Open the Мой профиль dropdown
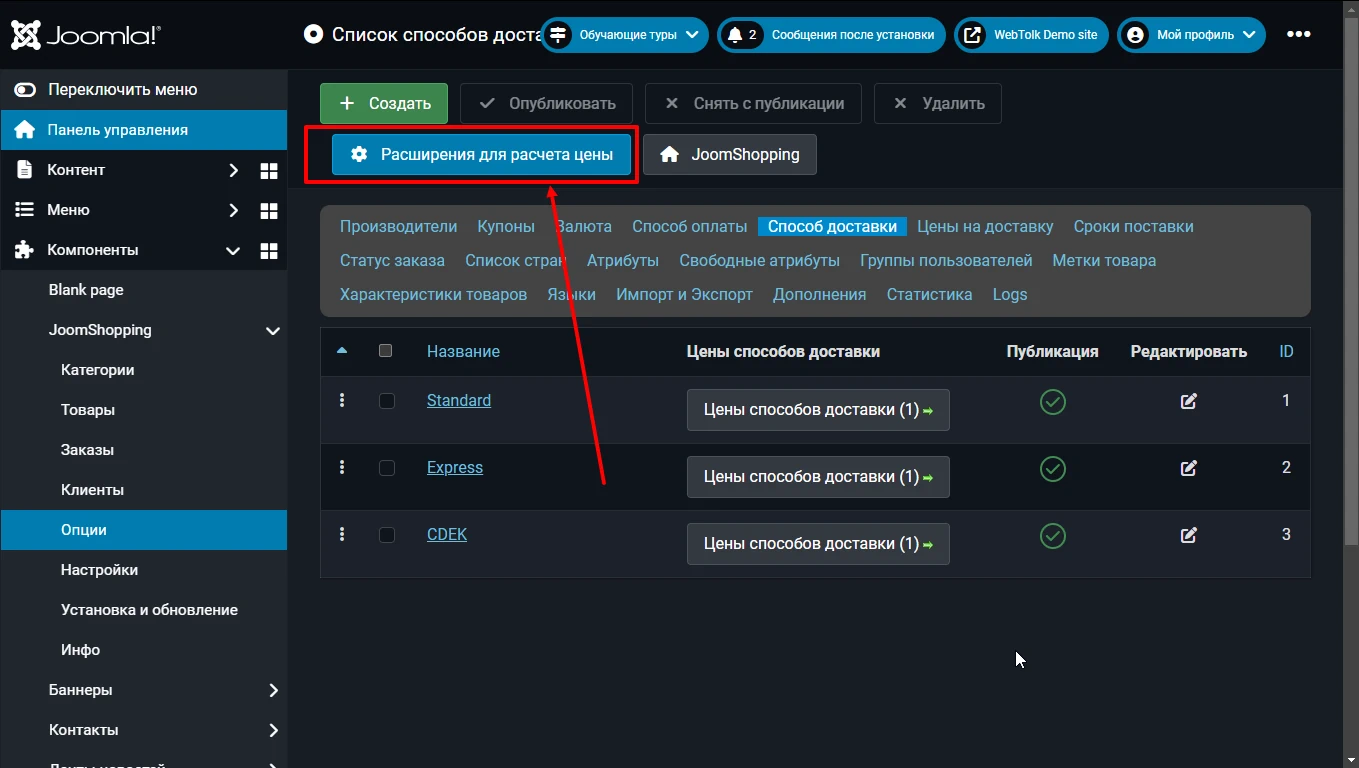This screenshot has width=1359, height=768. pyautogui.click(x=1191, y=35)
